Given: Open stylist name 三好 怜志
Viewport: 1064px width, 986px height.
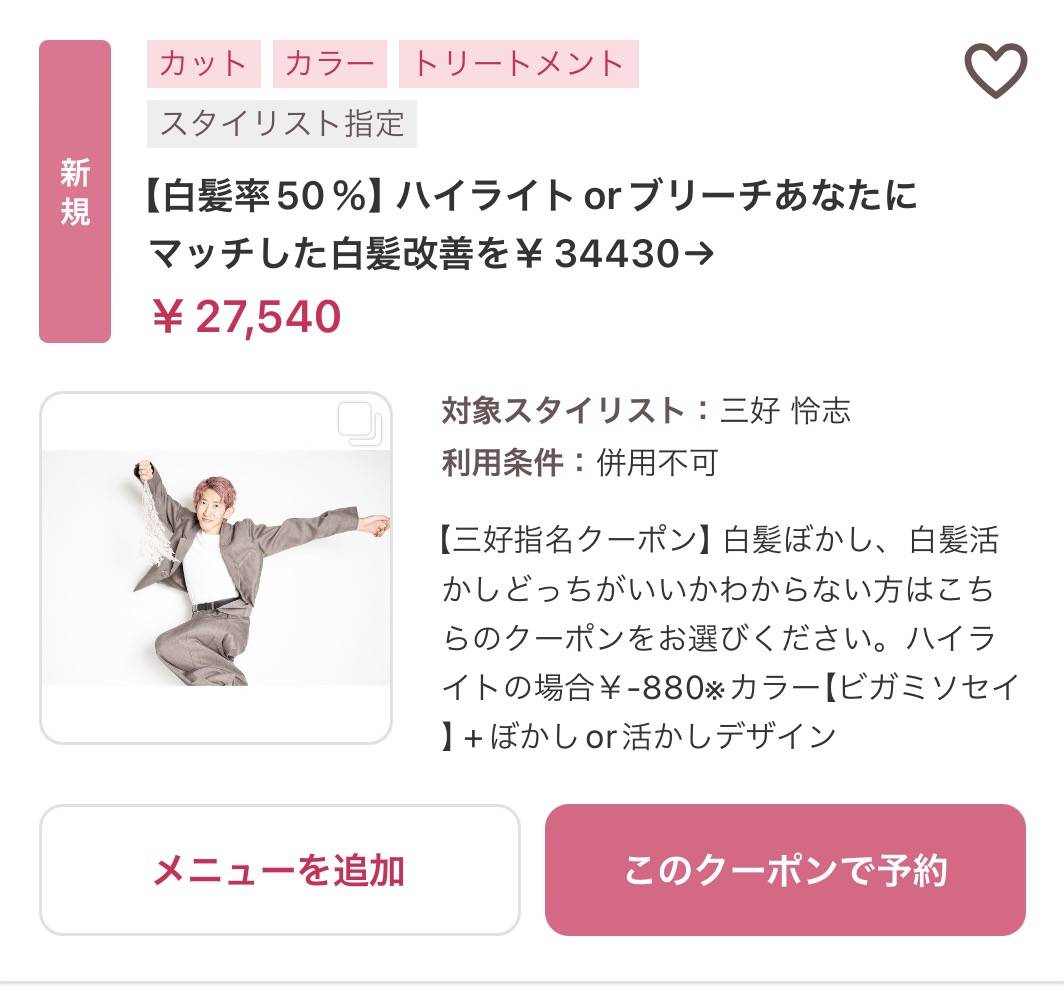Looking at the screenshot, I should [x=785, y=411].
